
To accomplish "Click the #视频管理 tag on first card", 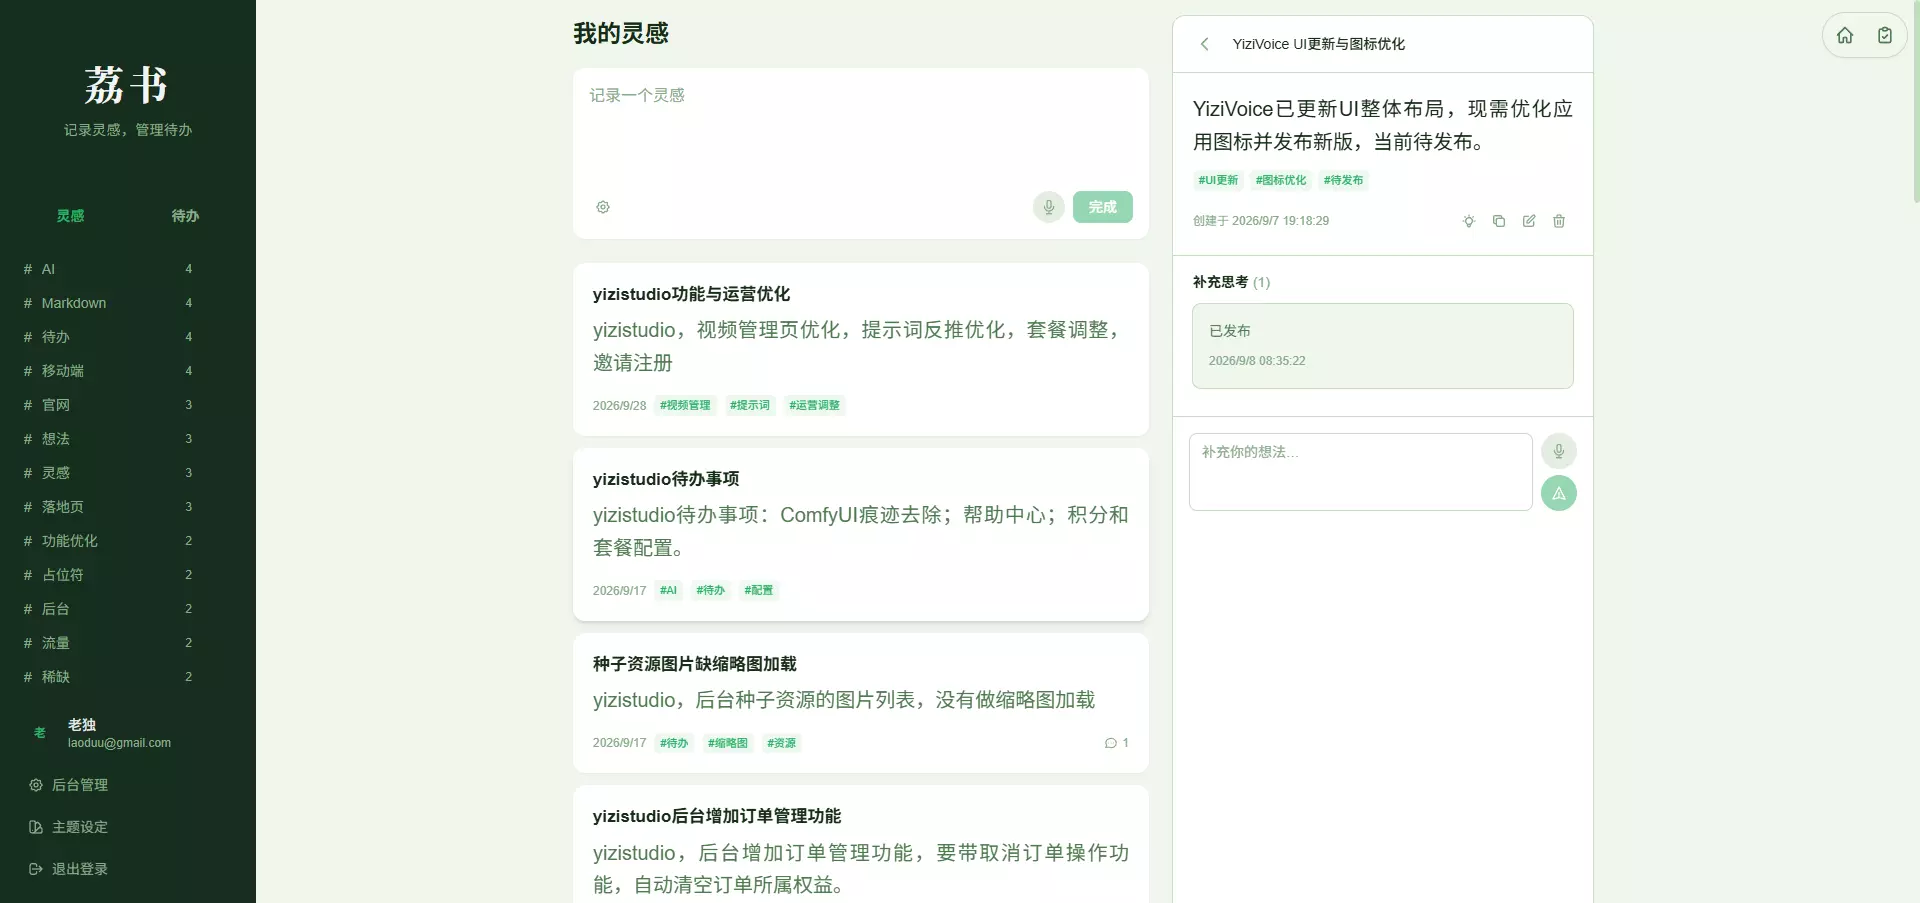I will 685,405.
